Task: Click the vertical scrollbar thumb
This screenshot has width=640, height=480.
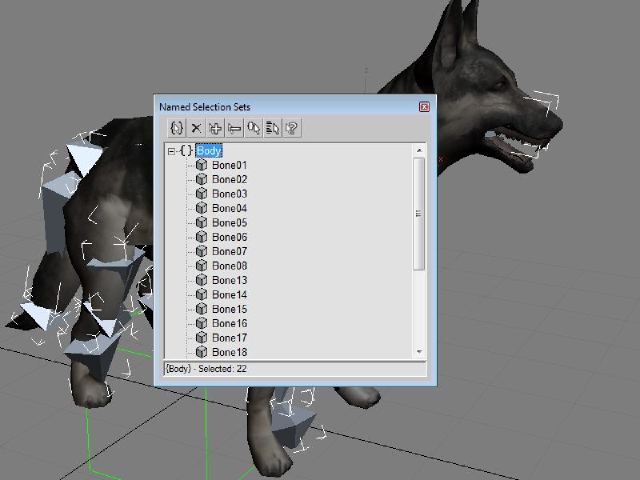Action: [419, 214]
